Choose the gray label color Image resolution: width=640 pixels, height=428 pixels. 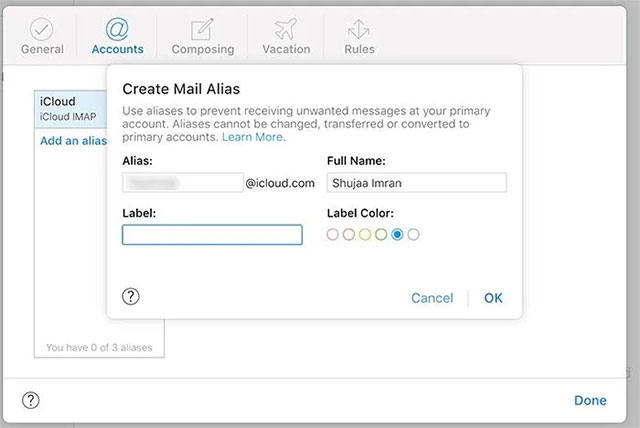413,234
